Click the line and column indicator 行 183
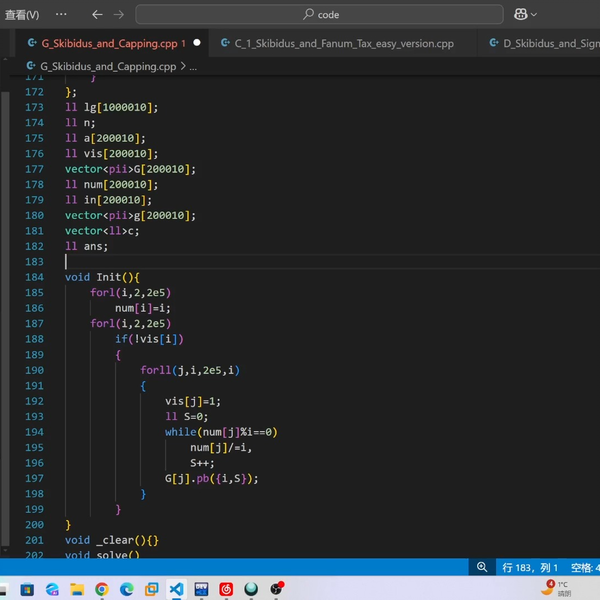This screenshot has width=600, height=600. pyautogui.click(x=530, y=567)
